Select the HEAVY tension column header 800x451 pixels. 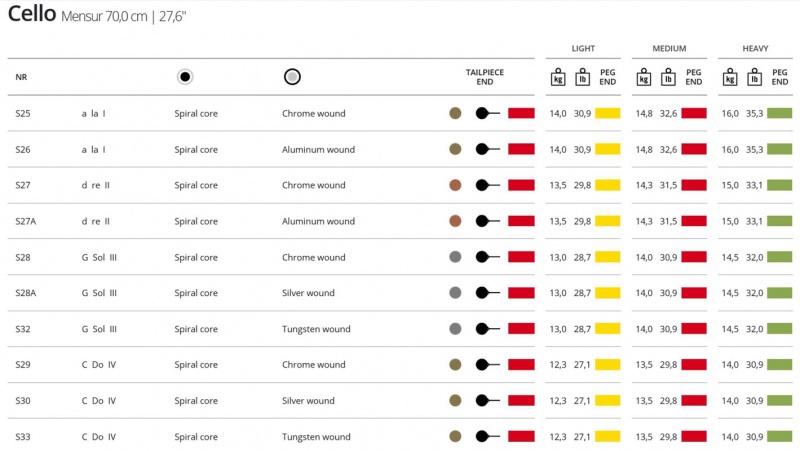[x=755, y=48]
